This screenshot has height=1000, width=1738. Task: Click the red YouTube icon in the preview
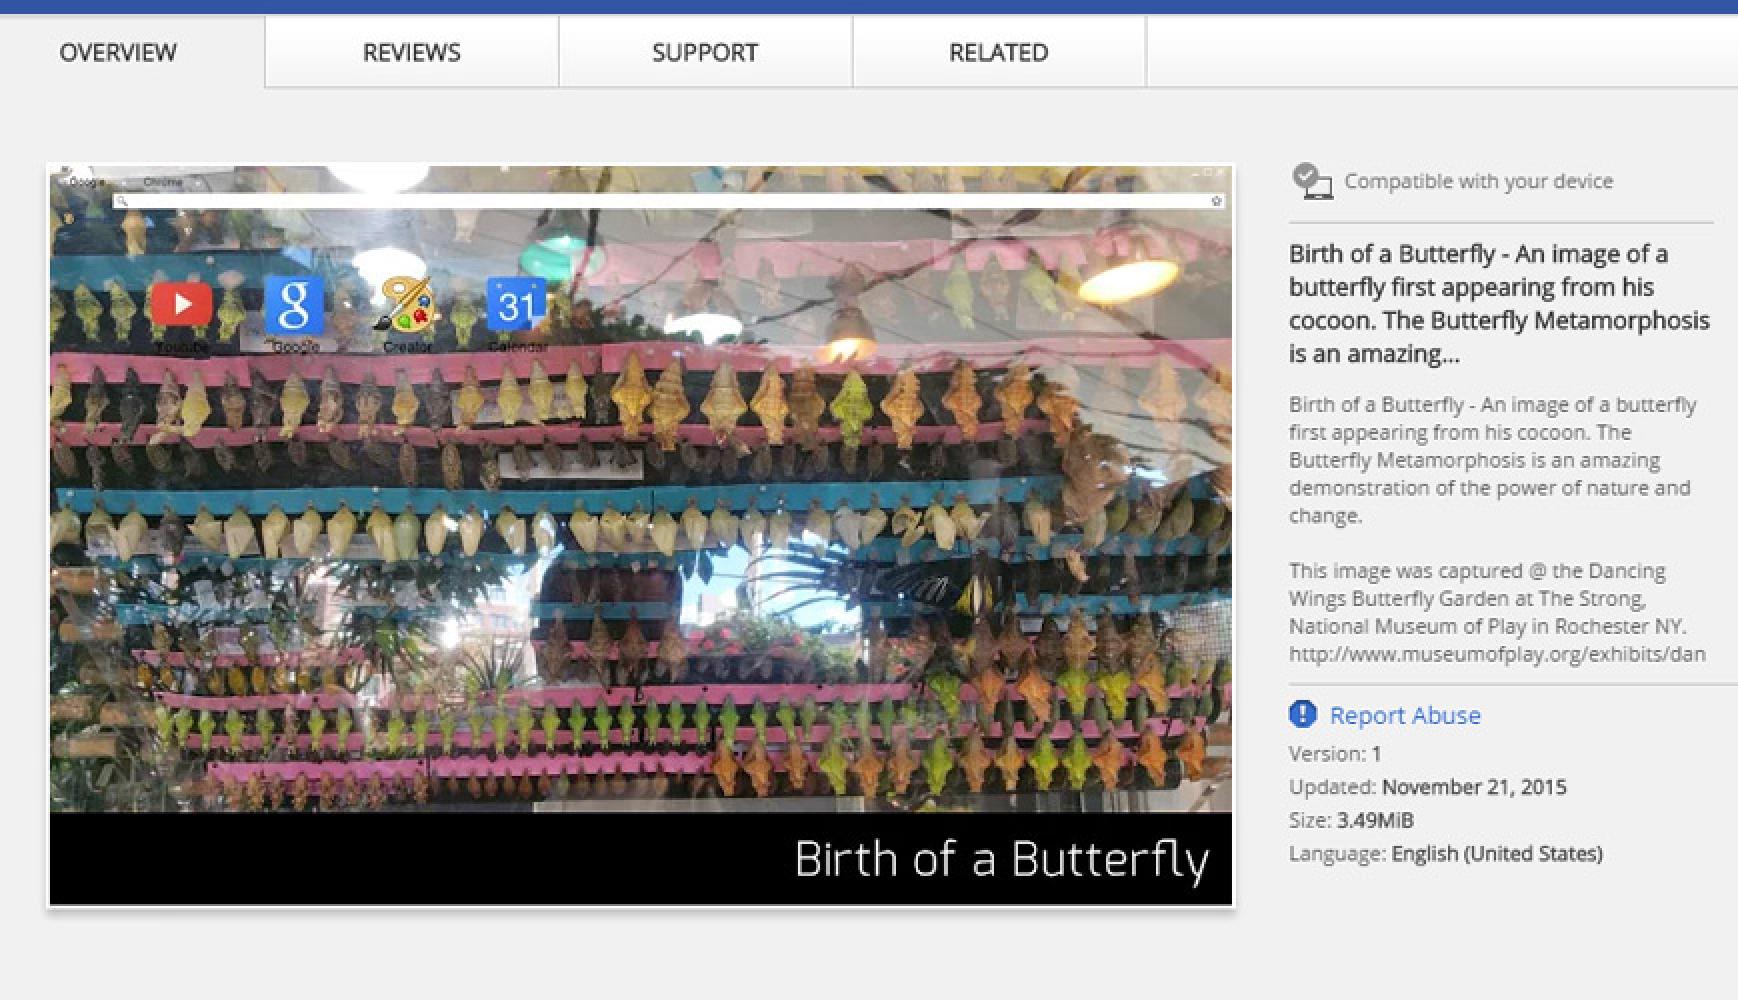pyautogui.click(x=181, y=304)
